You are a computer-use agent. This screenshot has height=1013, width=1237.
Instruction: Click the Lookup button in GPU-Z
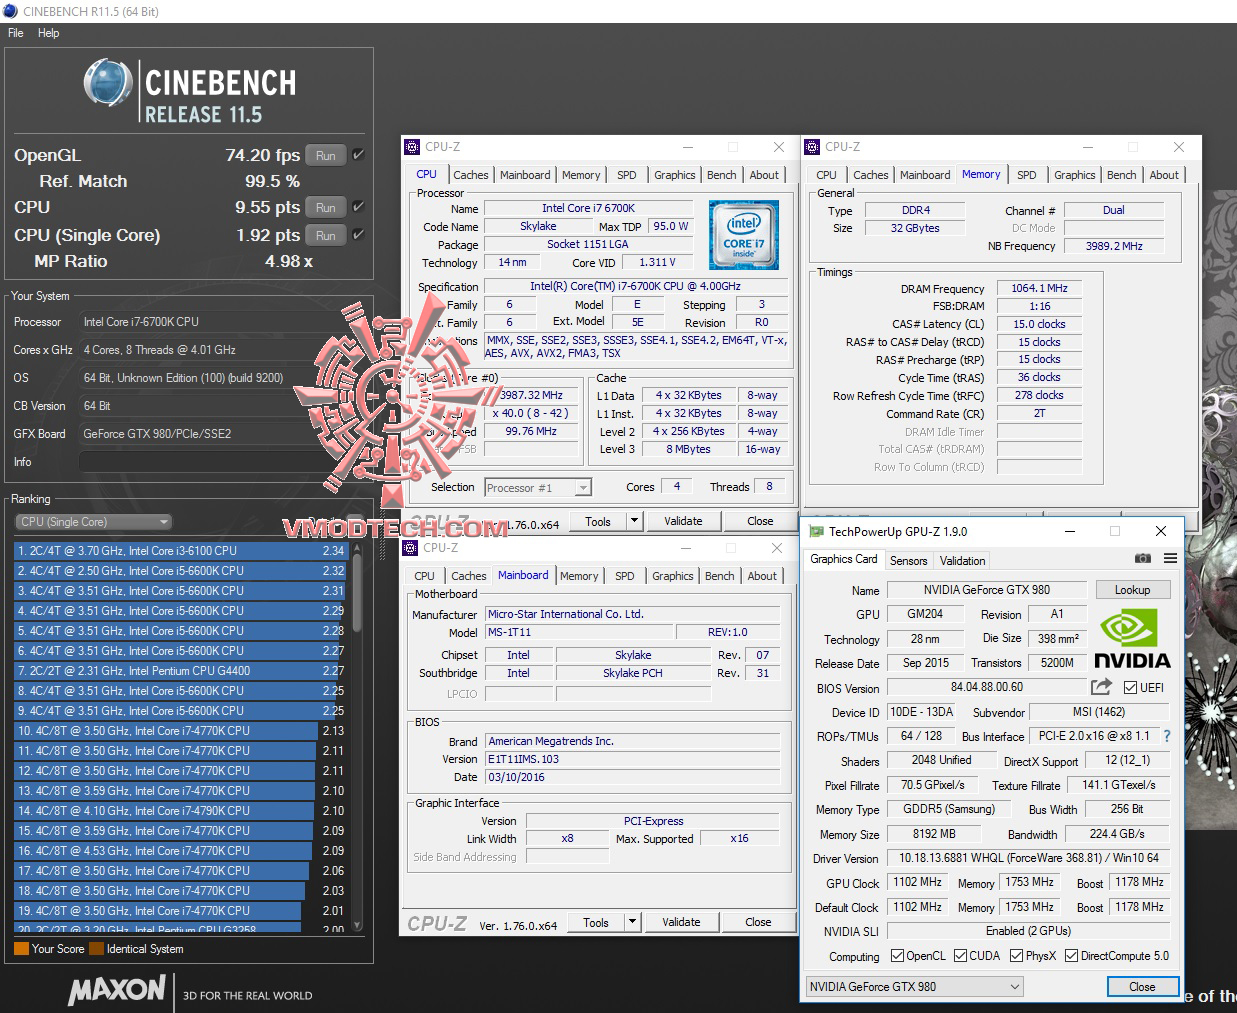[x=1132, y=590]
